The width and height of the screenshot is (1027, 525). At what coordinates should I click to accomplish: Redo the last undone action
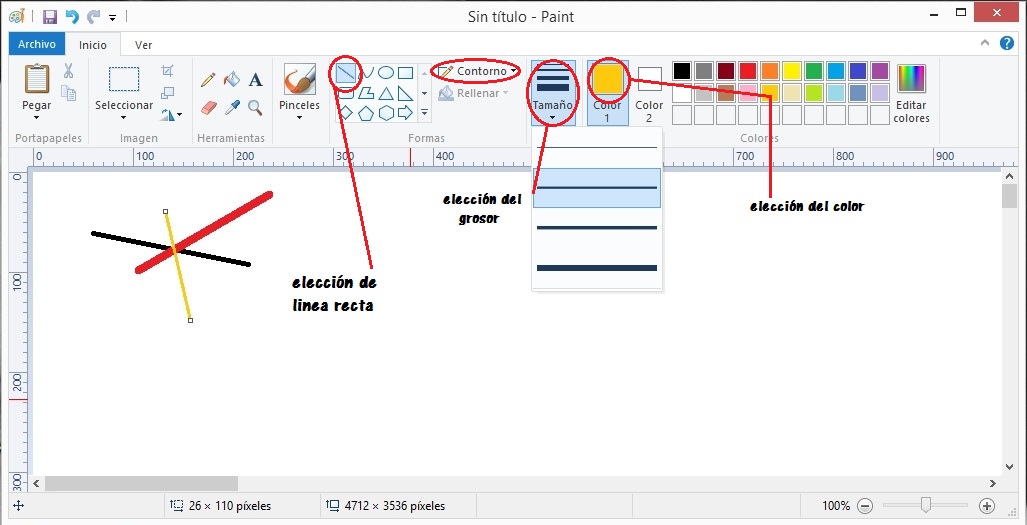coord(94,17)
